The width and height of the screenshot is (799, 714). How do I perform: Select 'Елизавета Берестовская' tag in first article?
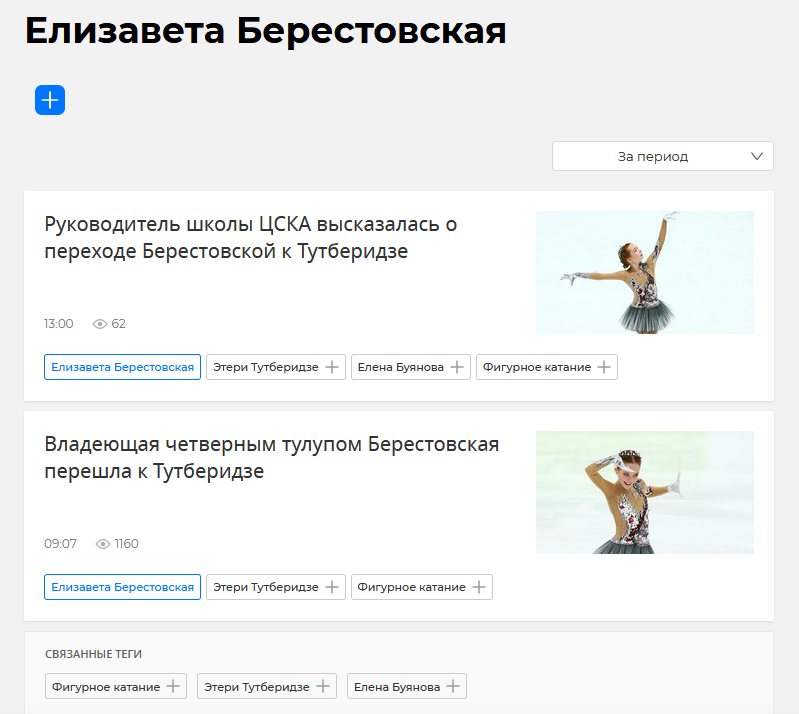(122, 367)
